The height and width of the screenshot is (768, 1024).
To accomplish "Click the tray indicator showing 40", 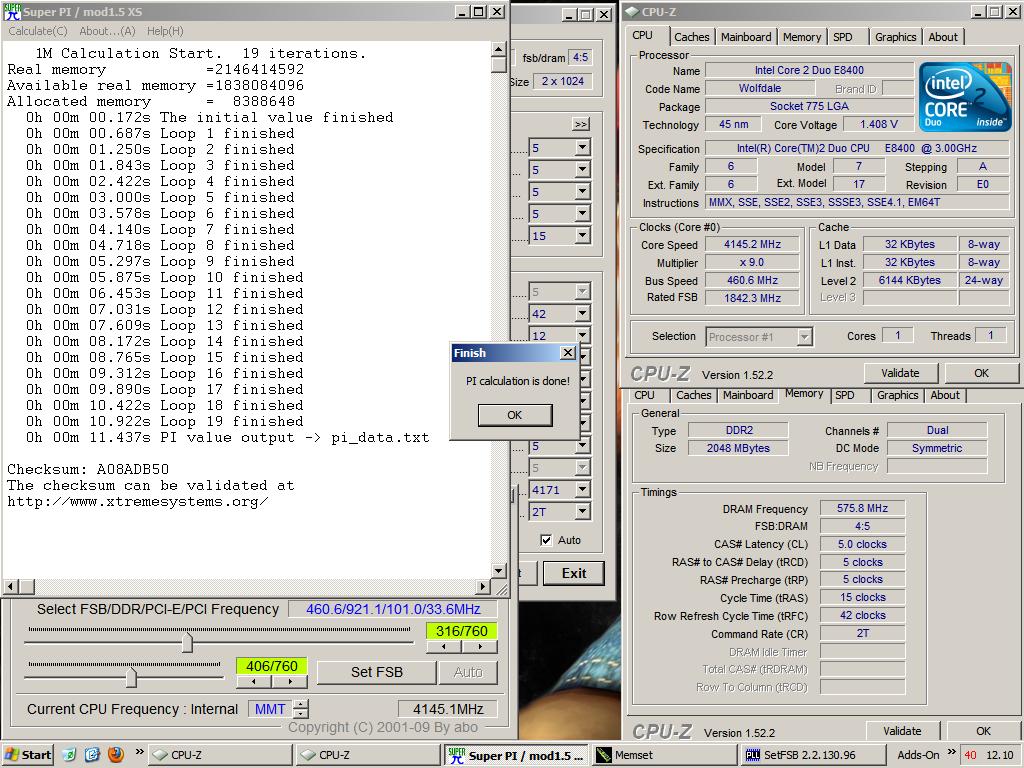I will click(x=970, y=756).
